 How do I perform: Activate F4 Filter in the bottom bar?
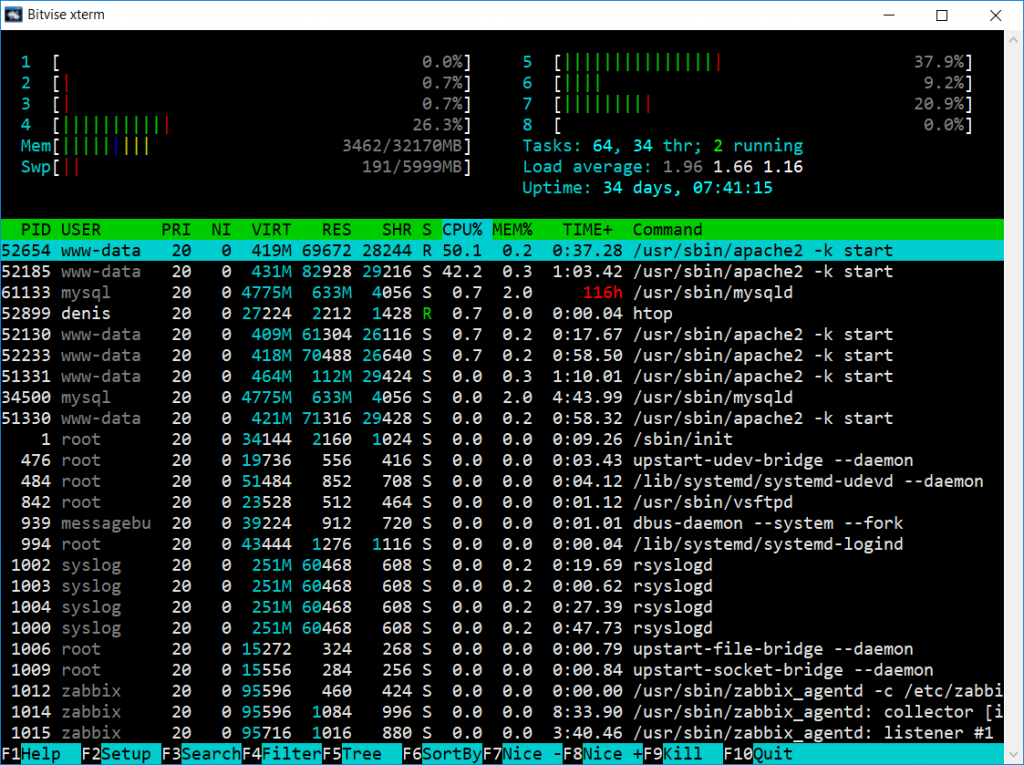pos(282,754)
